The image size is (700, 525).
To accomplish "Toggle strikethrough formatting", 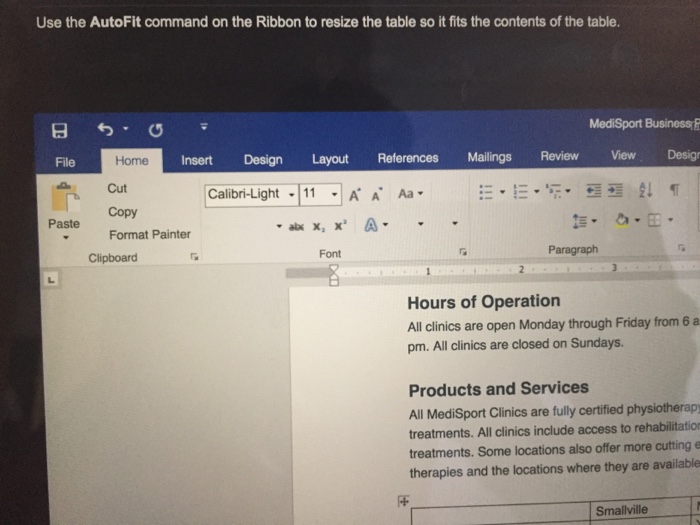I will pos(296,227).
